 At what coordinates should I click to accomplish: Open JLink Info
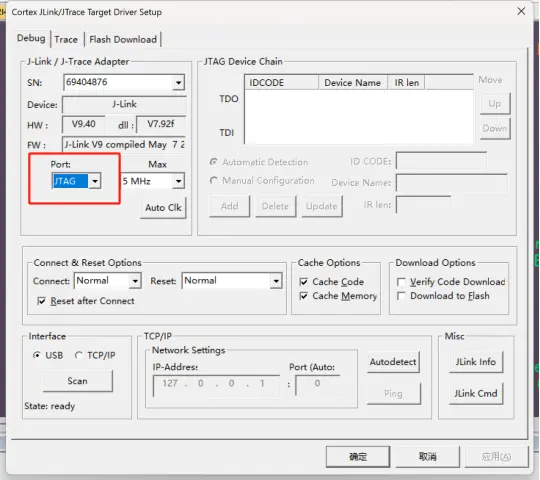pyautogui.click(x=476, y=362)
